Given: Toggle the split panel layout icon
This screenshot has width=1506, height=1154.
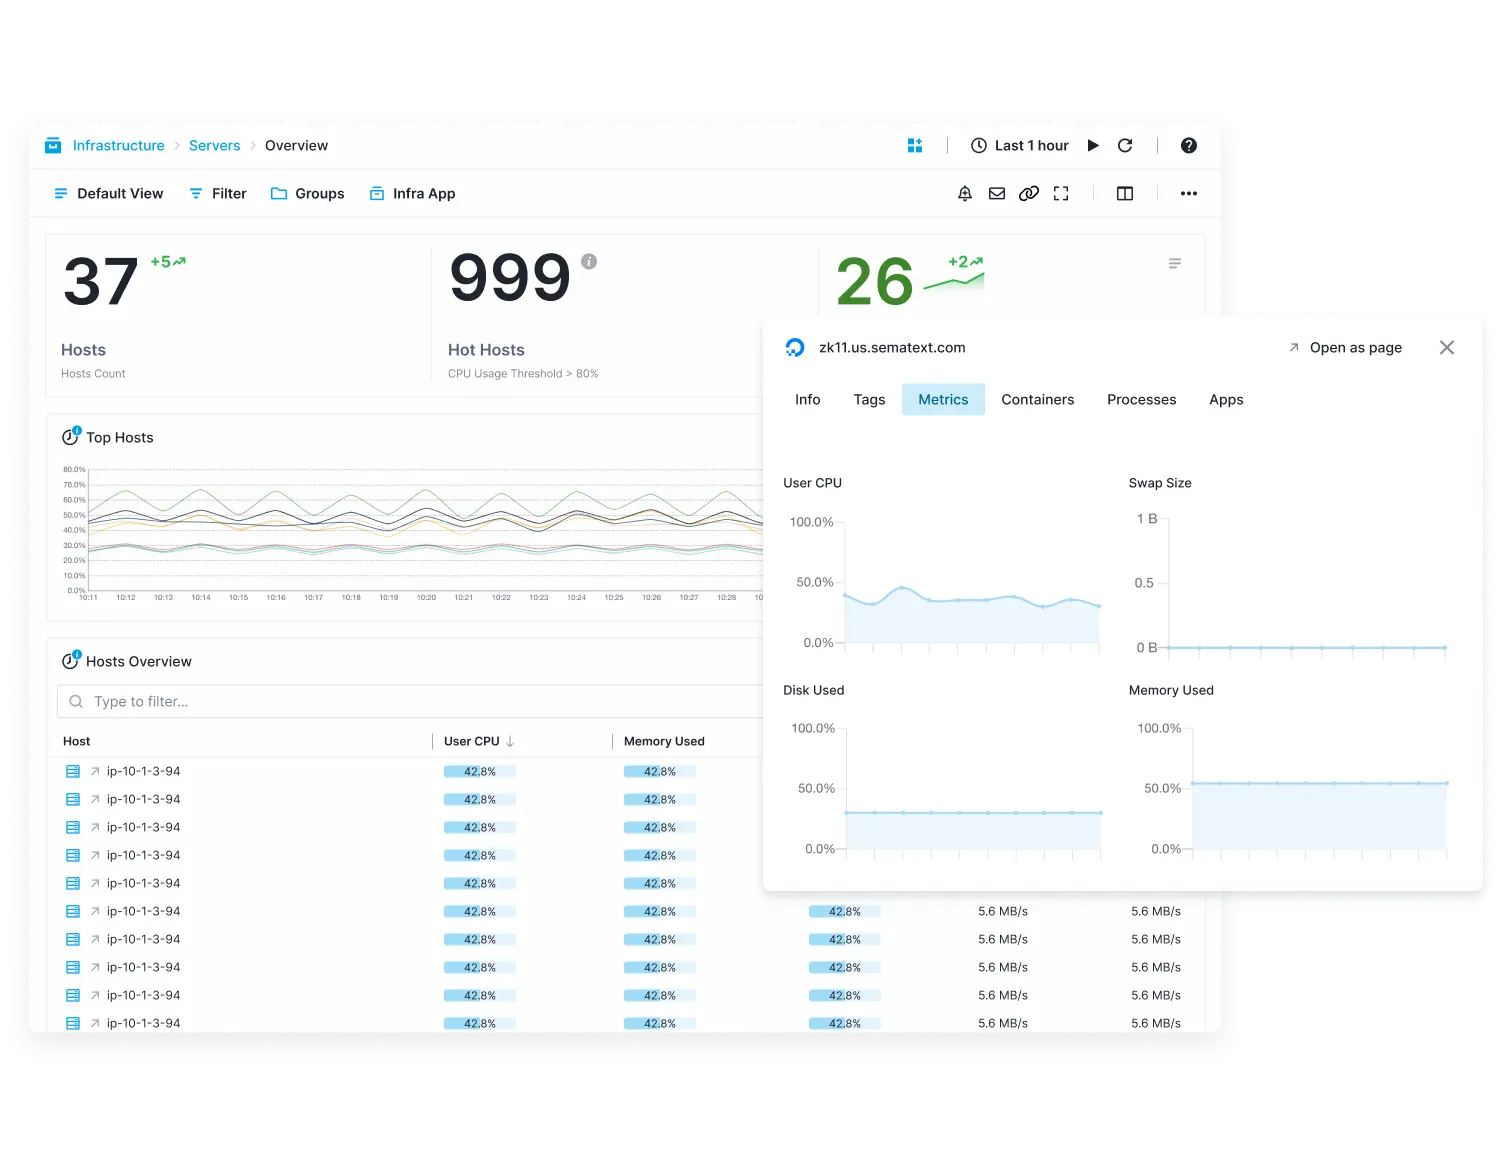Looking at the screenshot, I should pos(1124,194).
